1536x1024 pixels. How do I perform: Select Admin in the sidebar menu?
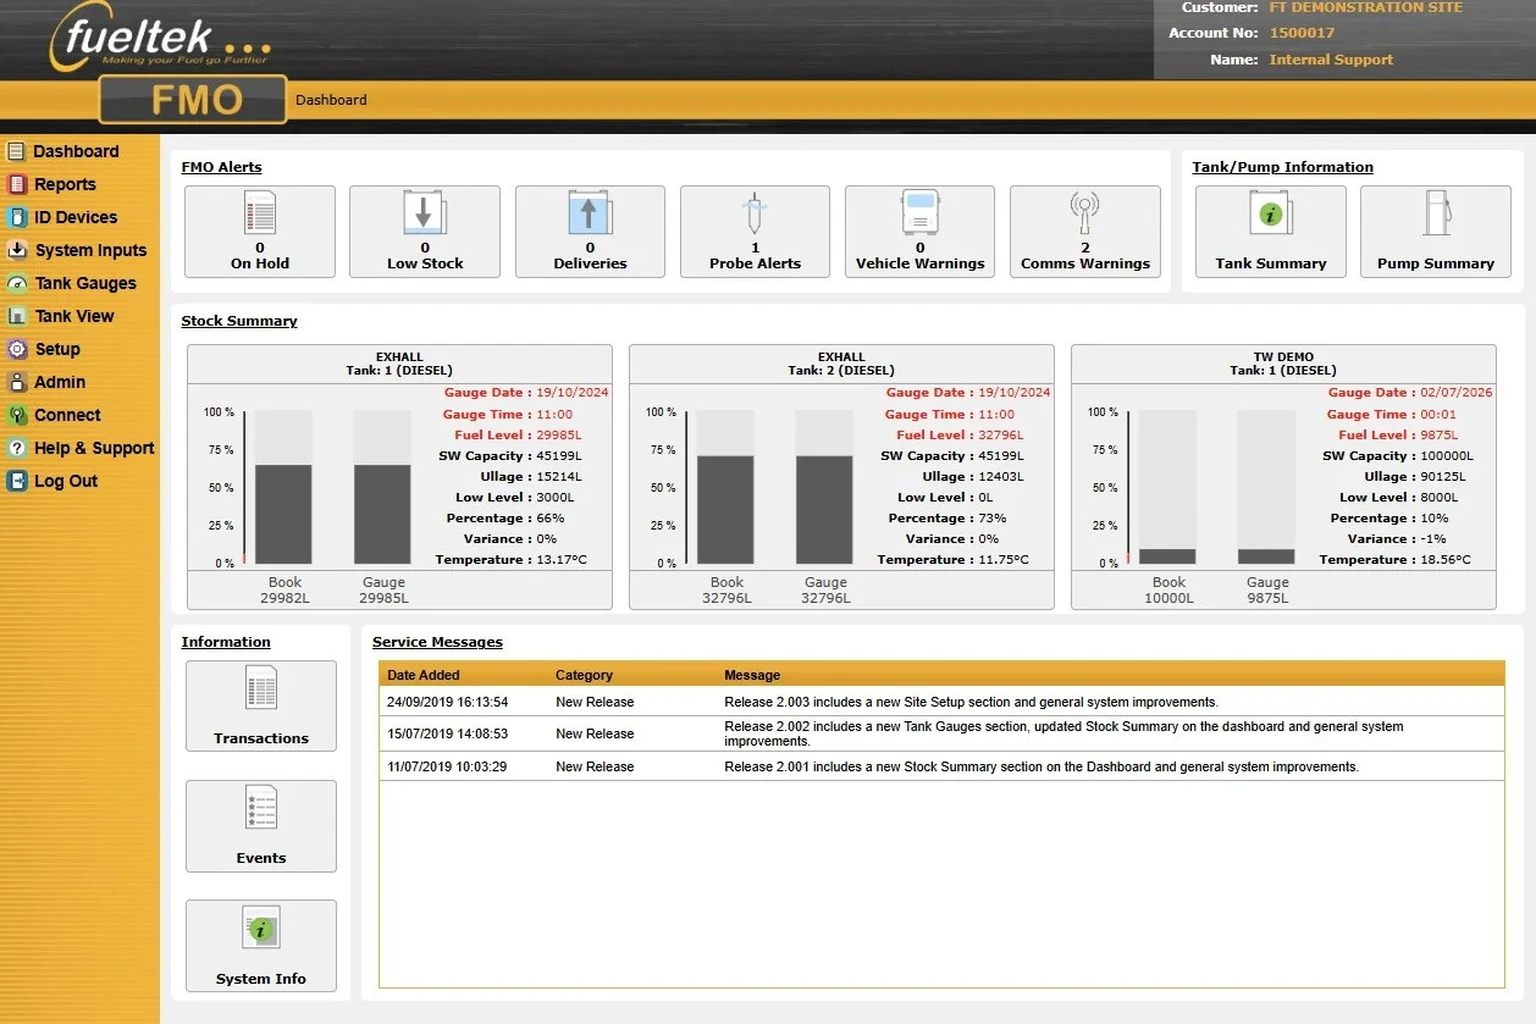(60, 382)
